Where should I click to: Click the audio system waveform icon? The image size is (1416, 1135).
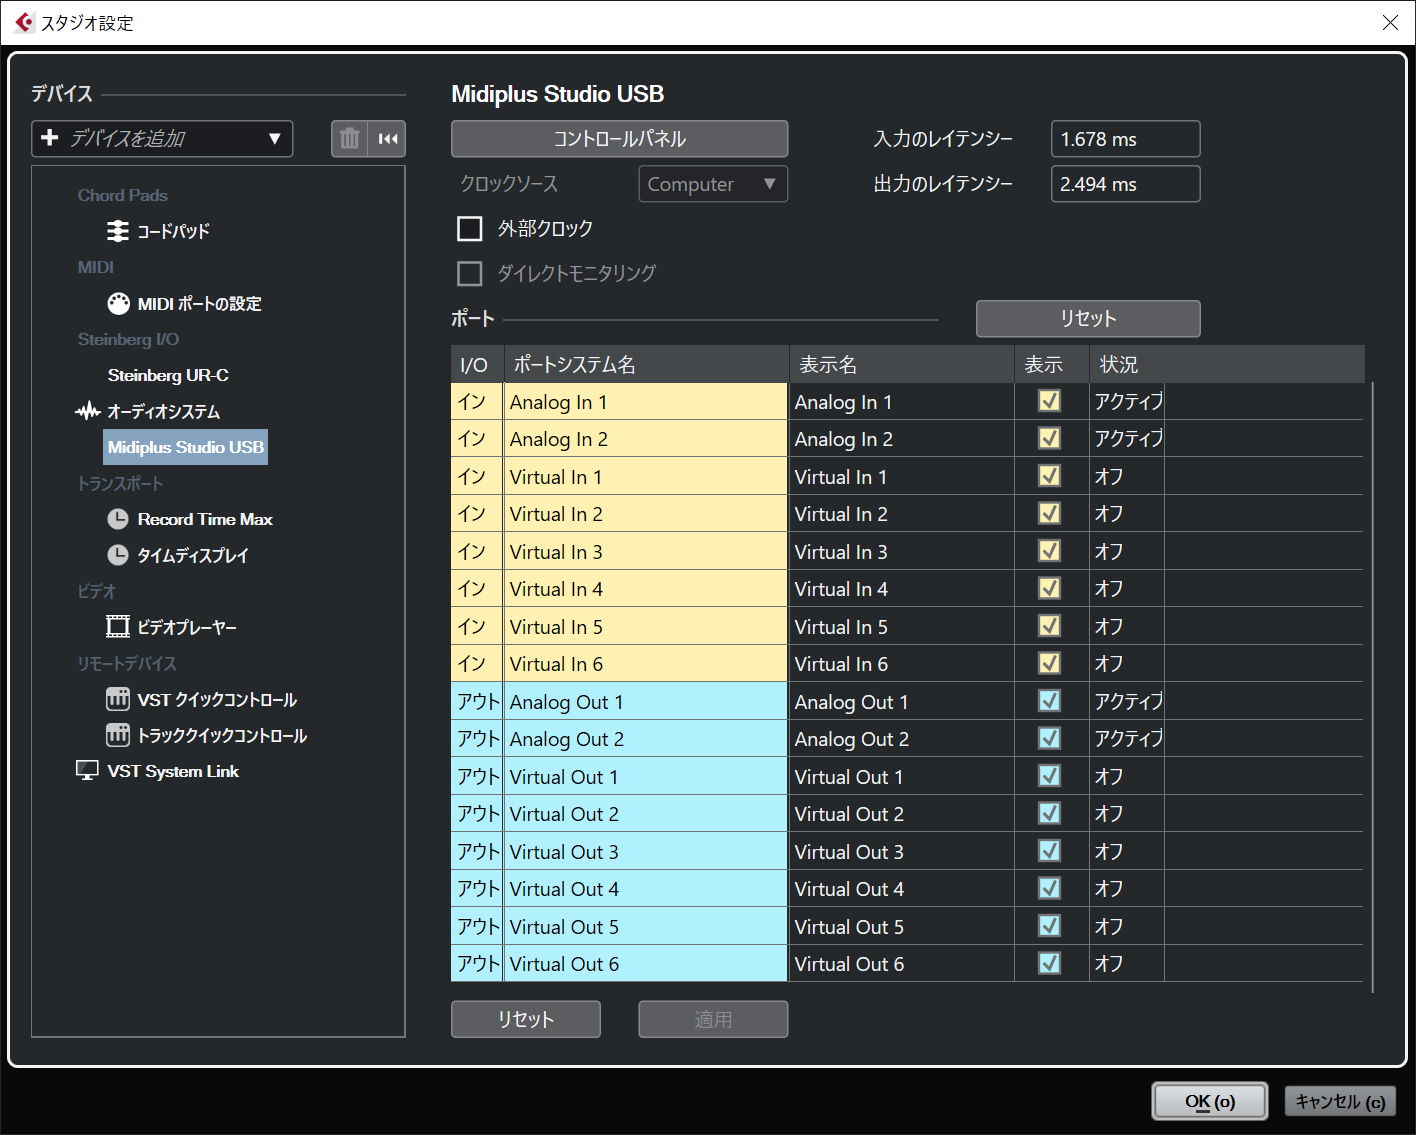(88, 411)
